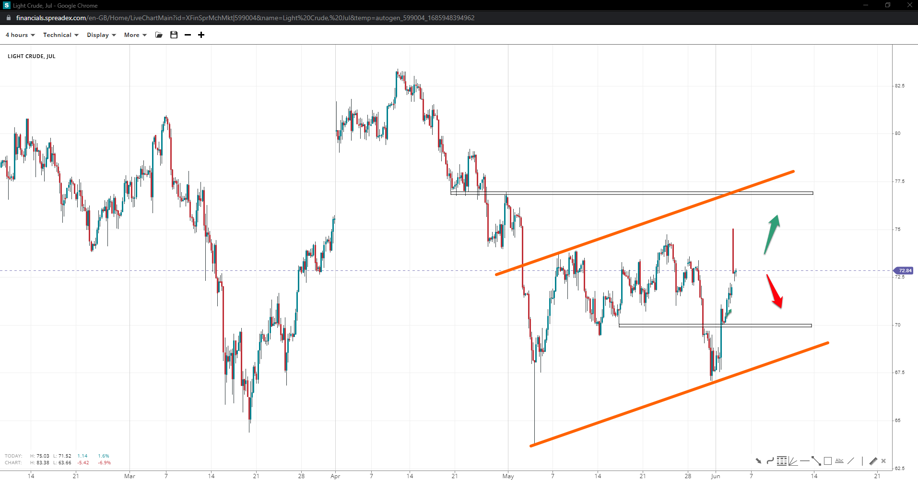
Task: Open the Technical indicators dropdown
Action: click(x=60, y=35)
